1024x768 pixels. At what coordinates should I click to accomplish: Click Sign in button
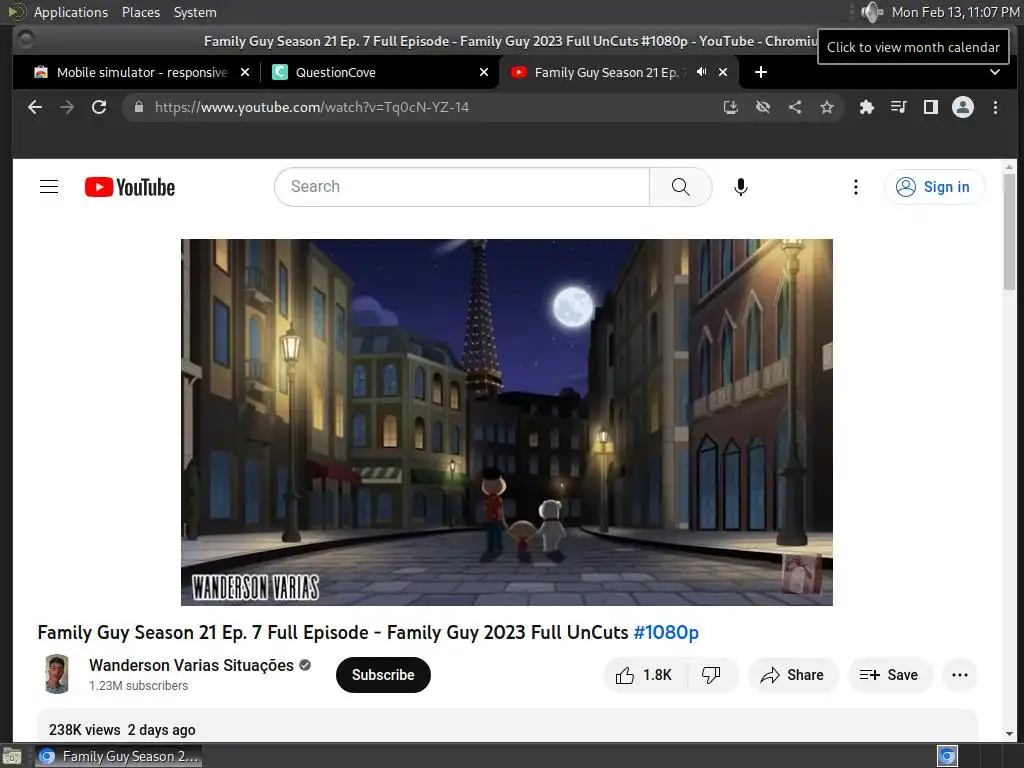coord(934,187)
